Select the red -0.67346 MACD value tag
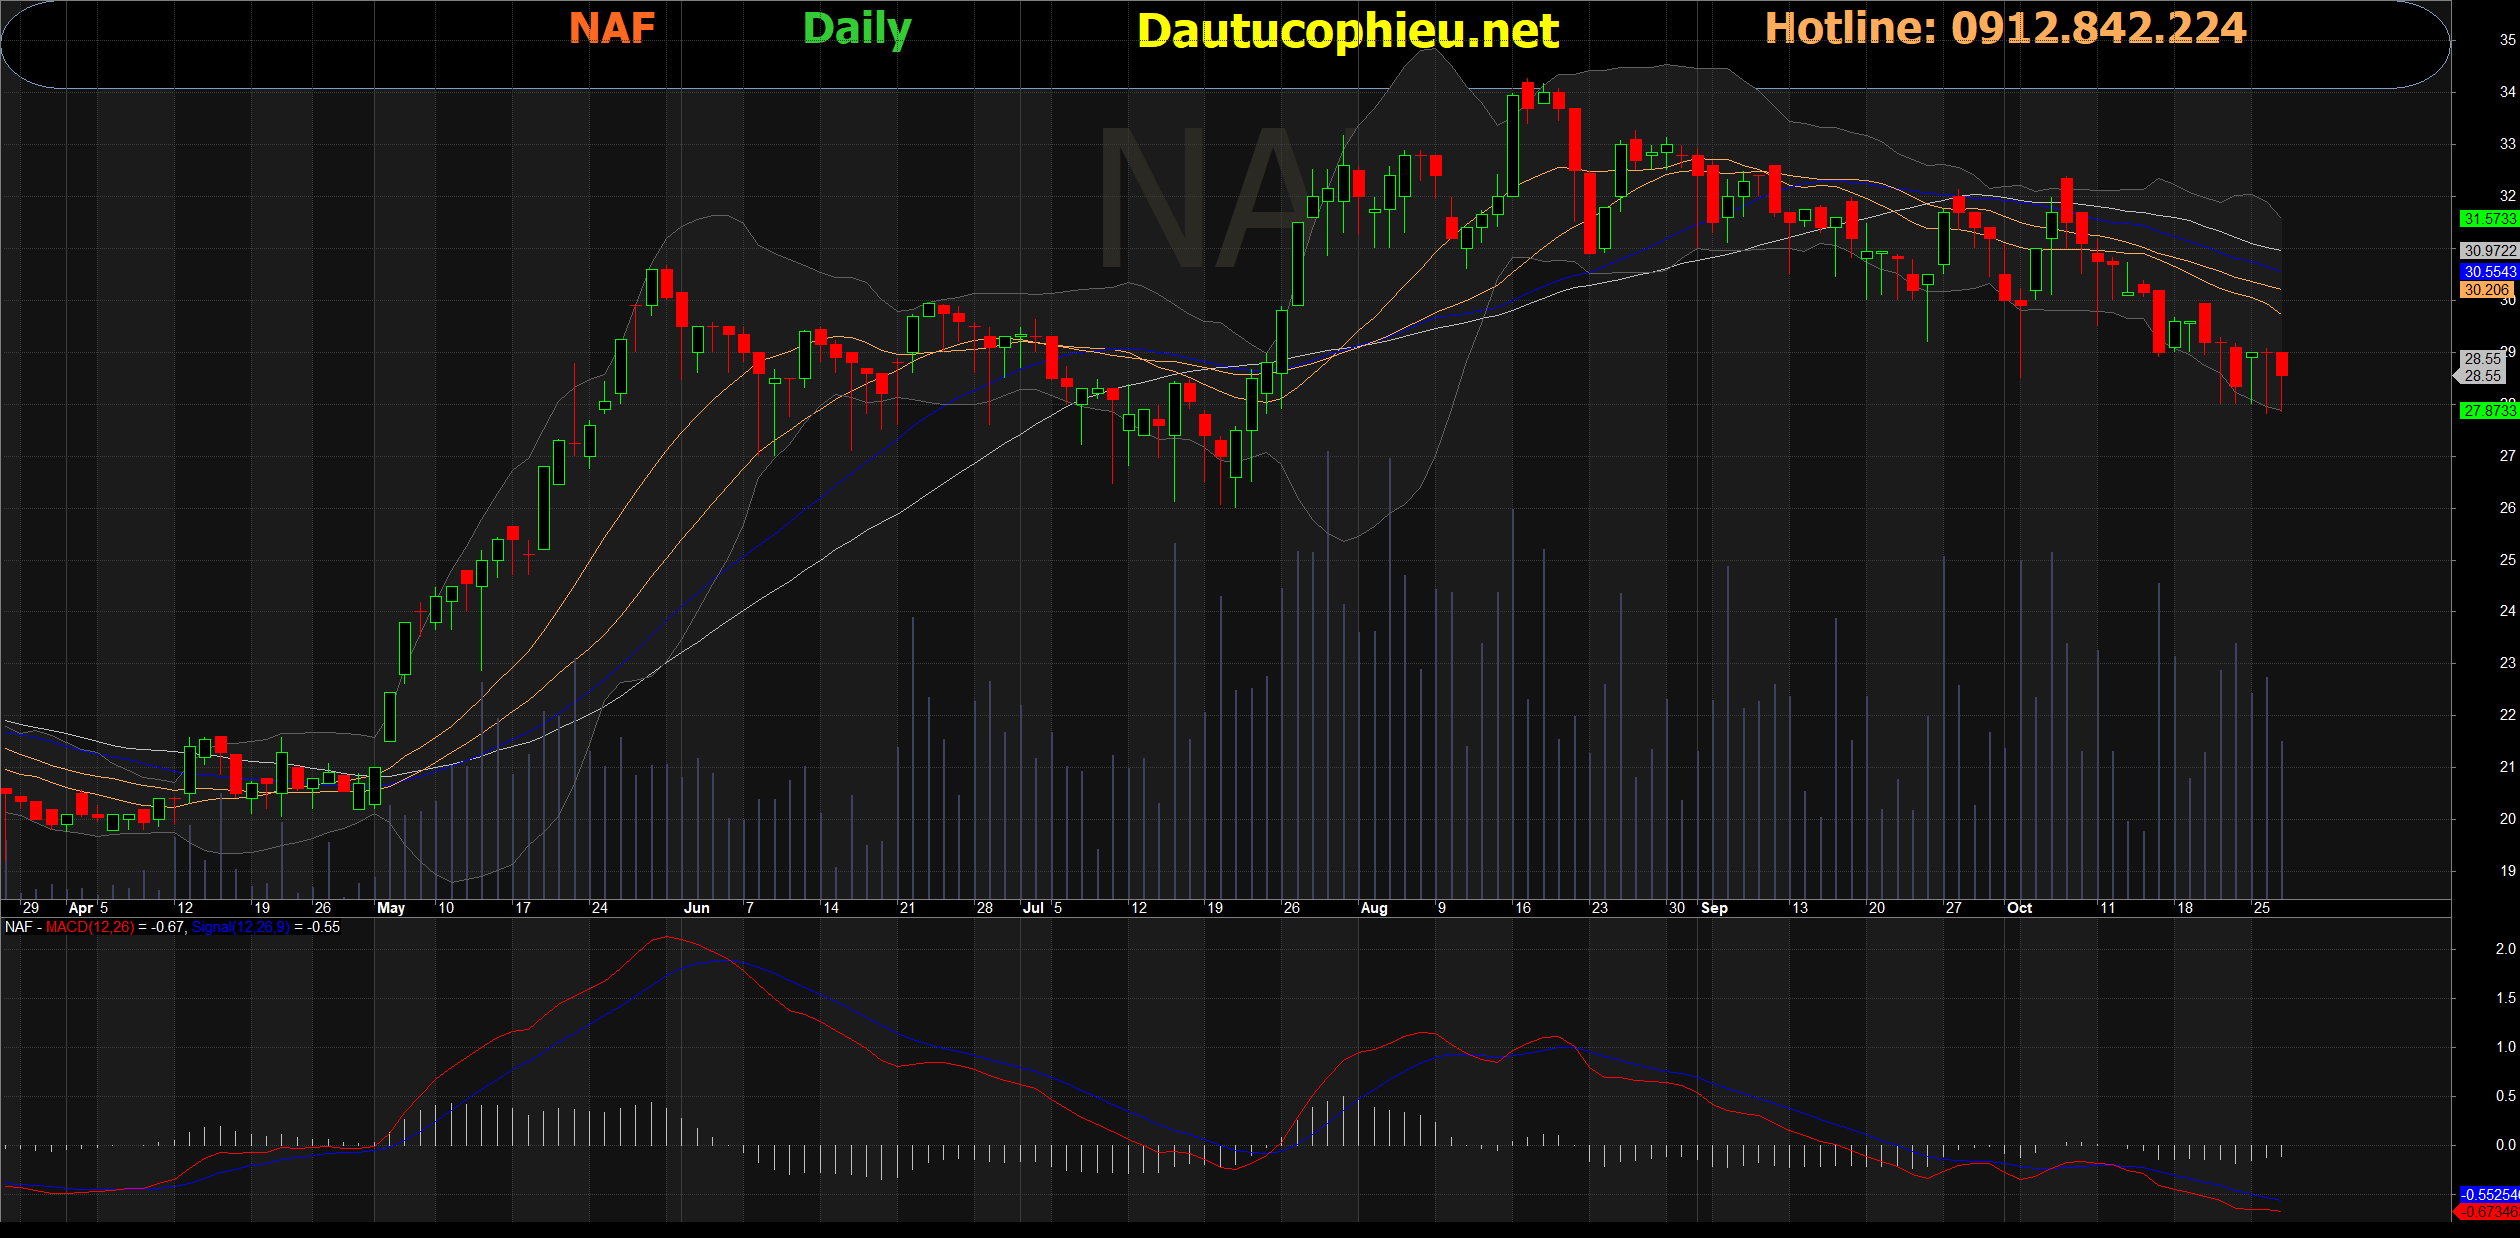This screenshot has height=1238, width=2520. coord(2488,1212)
